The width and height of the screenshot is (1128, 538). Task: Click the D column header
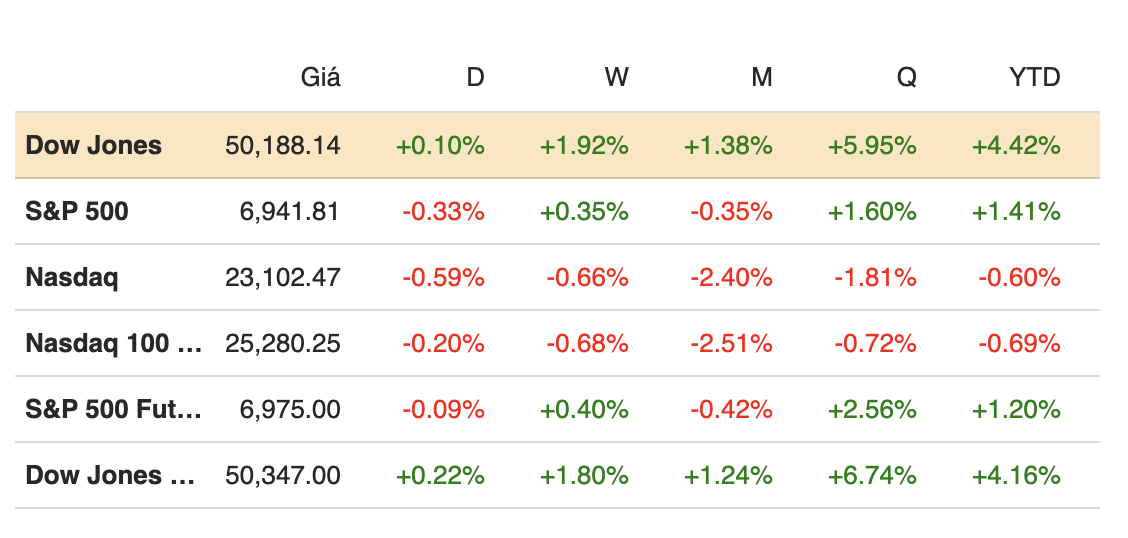pyautogui.click(x=475, y=77)
